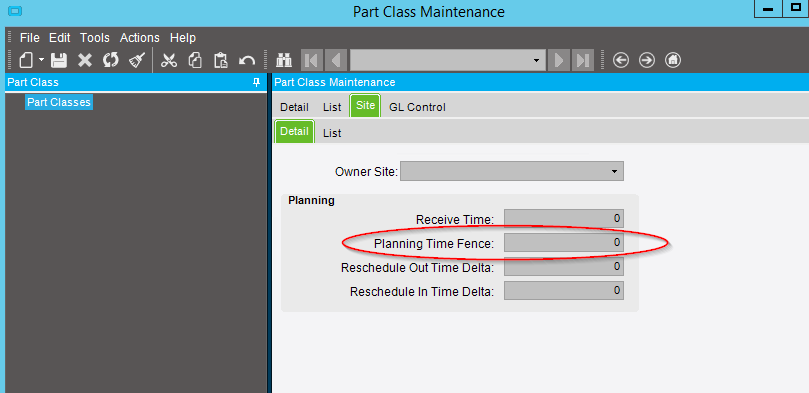
Task: Switch to the GL Control tab
Action: click(417, 107)
